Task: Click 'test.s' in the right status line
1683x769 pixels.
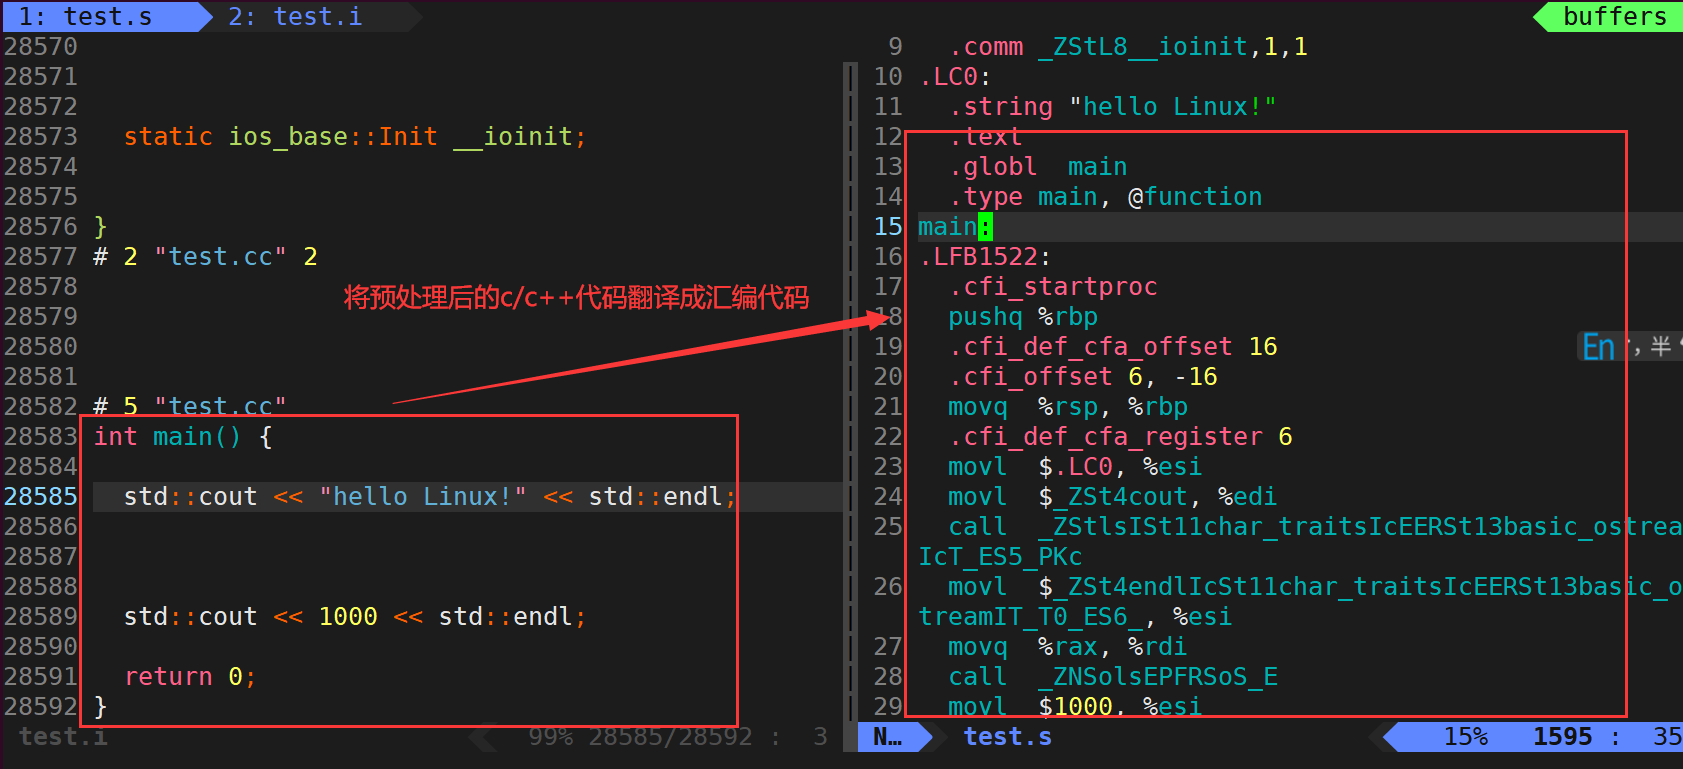Action: click(x=1007, y=737)
